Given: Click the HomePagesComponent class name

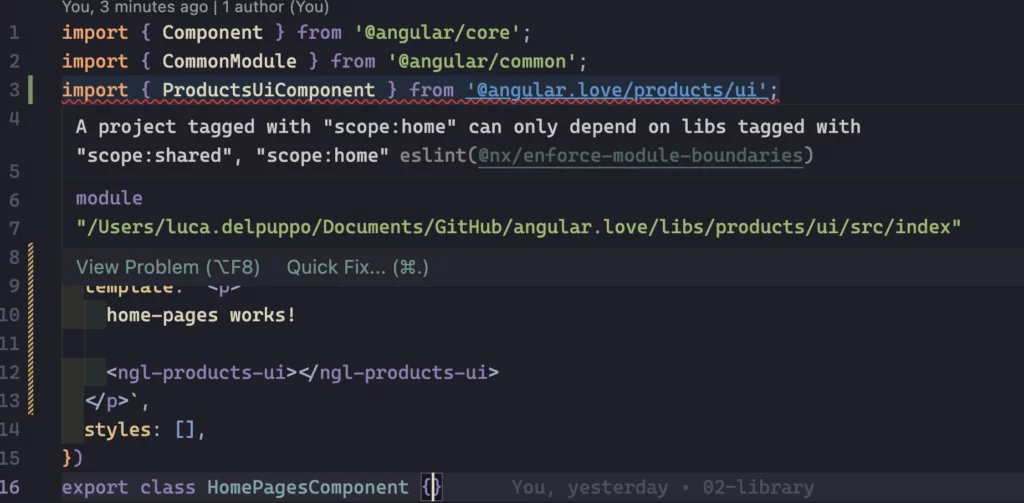Looking at the screenshot, I should (308, 488).
